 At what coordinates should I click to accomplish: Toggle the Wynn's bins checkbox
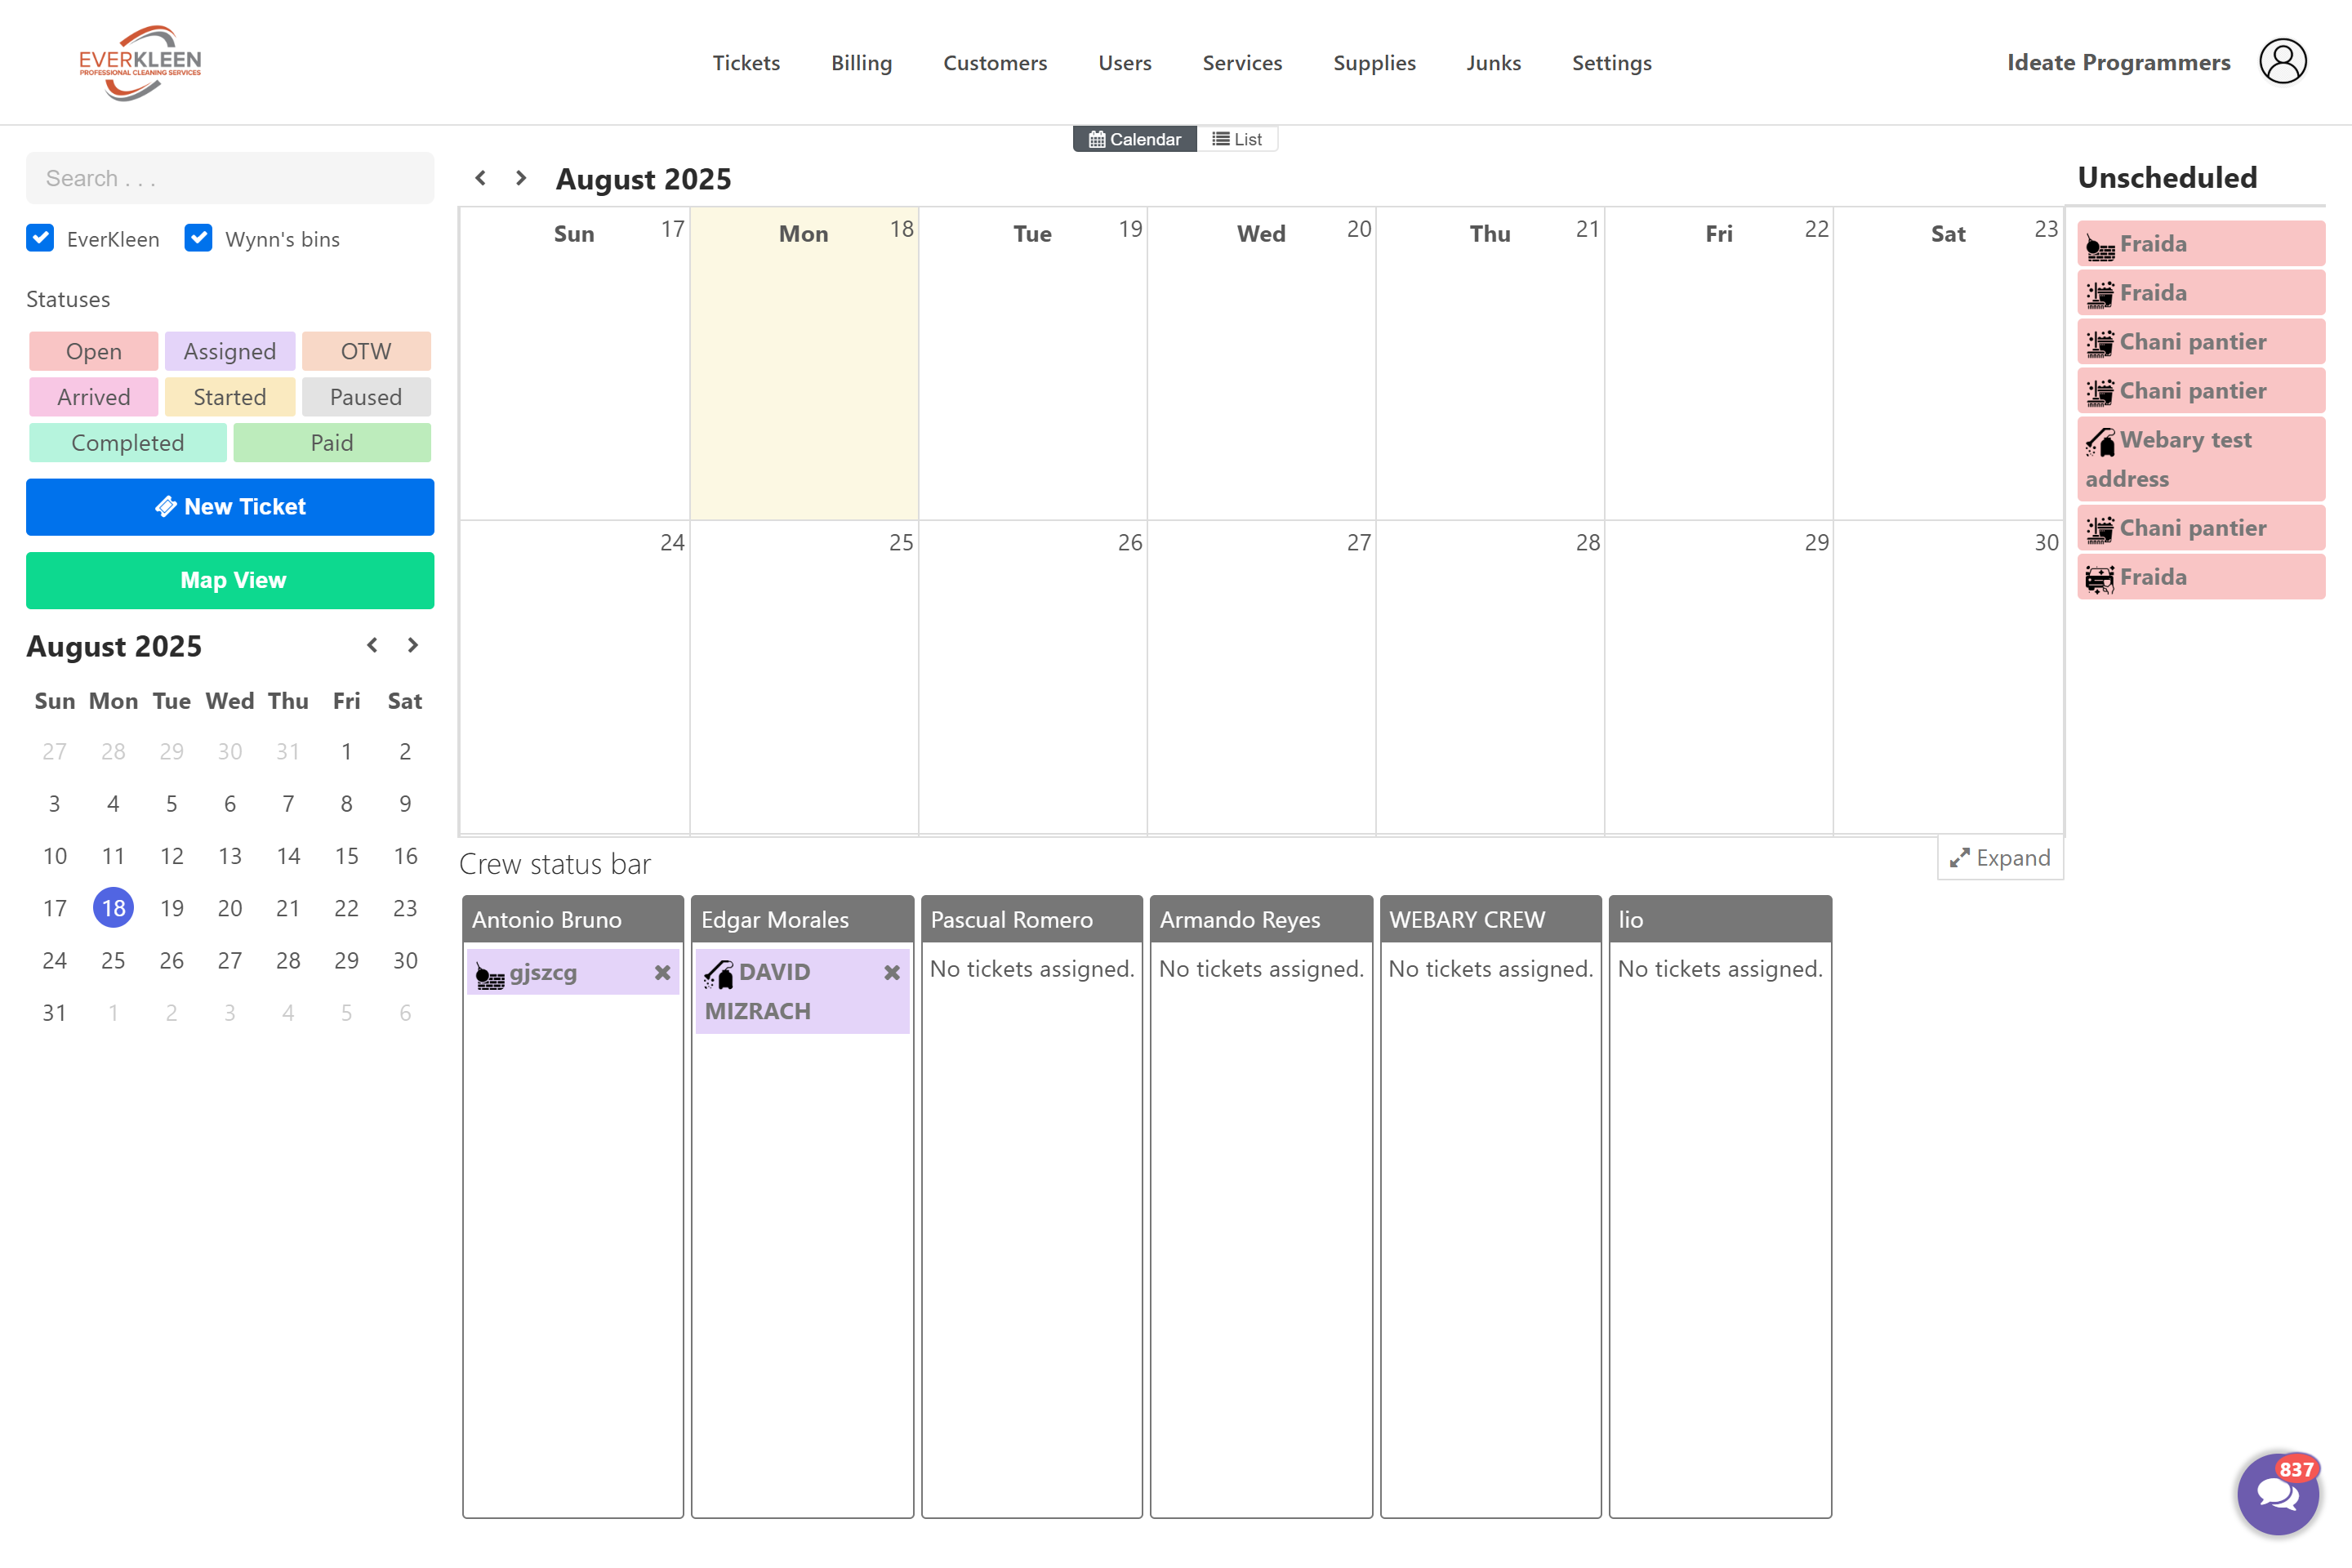[198, 238]
